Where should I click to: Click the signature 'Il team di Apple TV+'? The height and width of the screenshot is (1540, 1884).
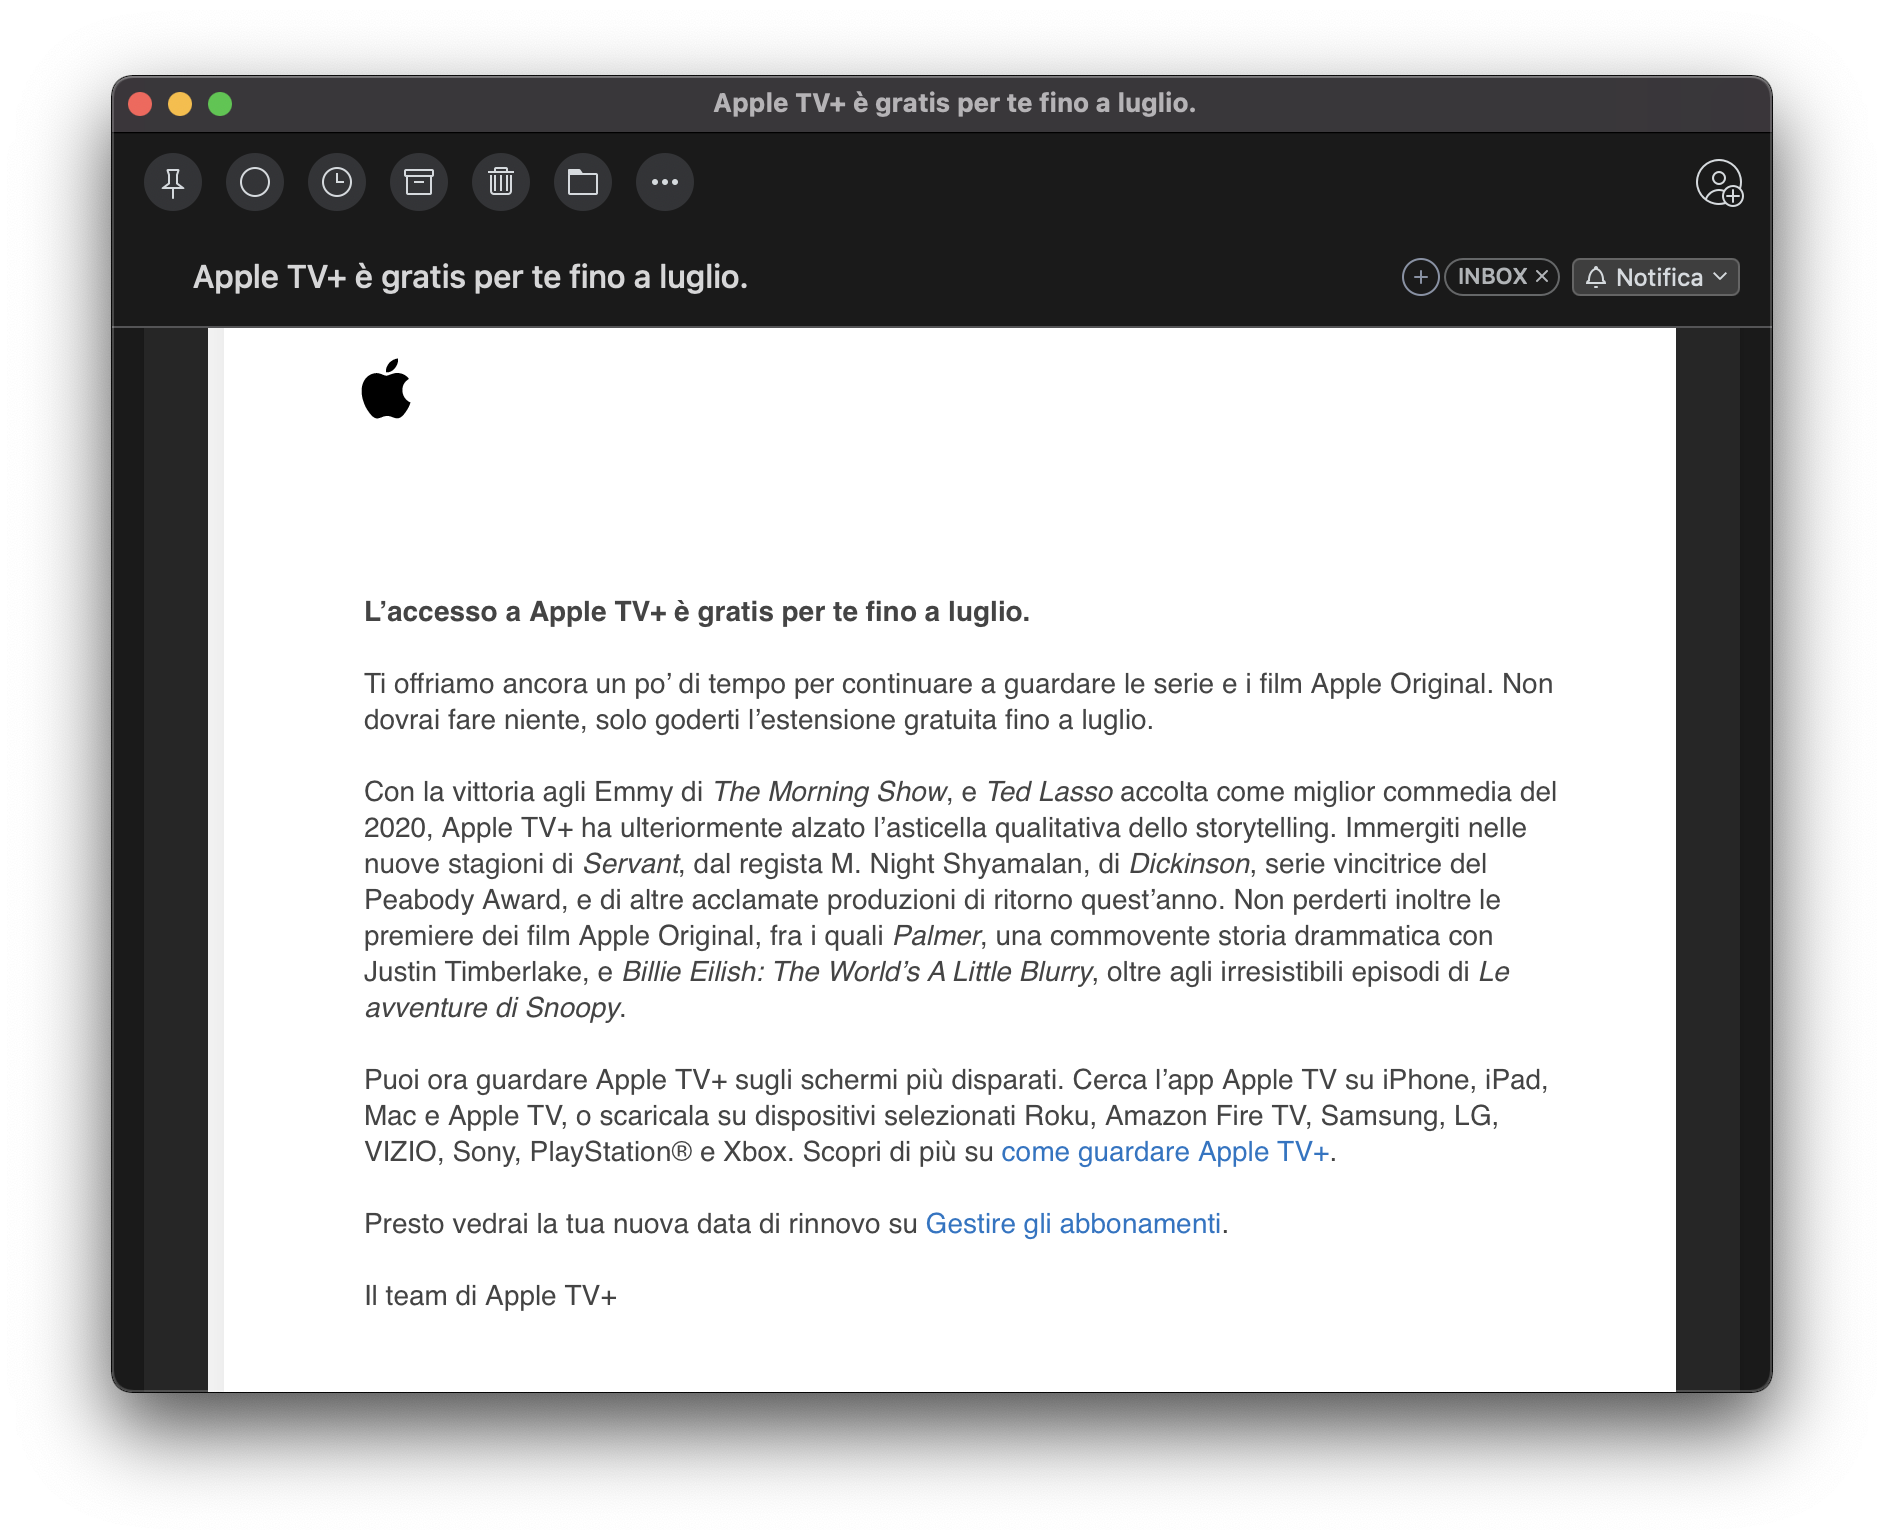[490, 1296]
